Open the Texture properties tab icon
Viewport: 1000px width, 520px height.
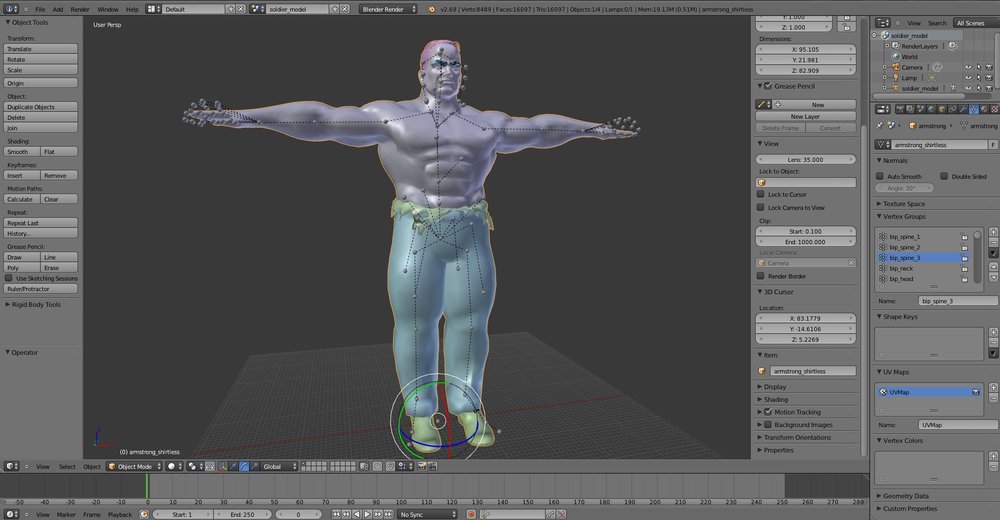click(x=995, y=109)
